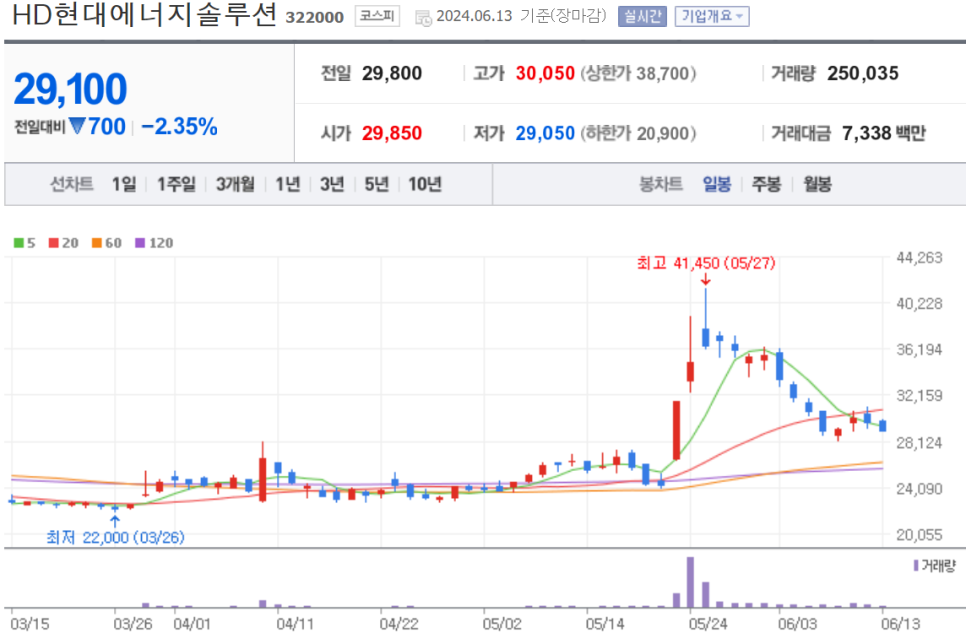Viewport: 966px width, 644px height.
Task: Click the green 5-day moving average swatch
Action: coord(18,243)
